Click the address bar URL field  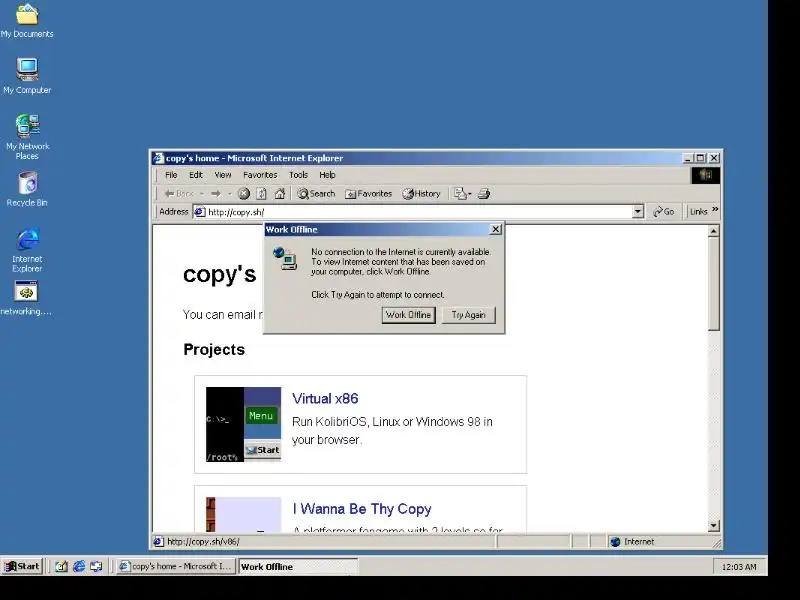pos(418,212)
